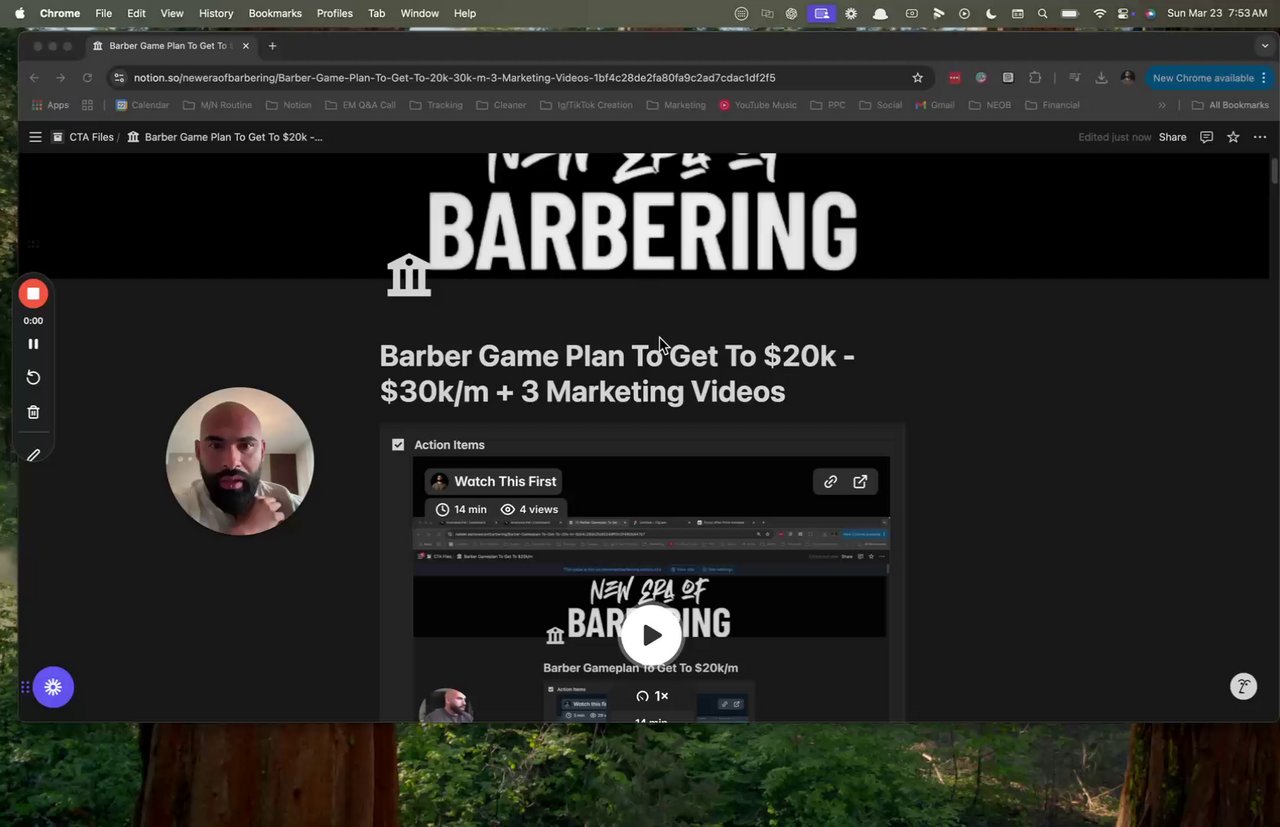Bookmark this page with the address bar star

[917, 78]
